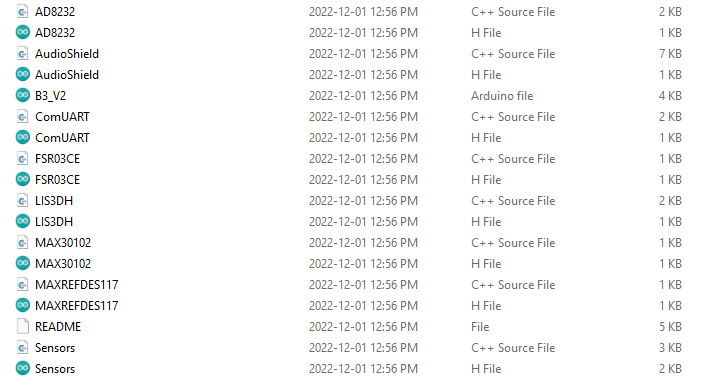Select the Sensors H file Arduino icon
This screenshot has height=388, width=717.
22,368
